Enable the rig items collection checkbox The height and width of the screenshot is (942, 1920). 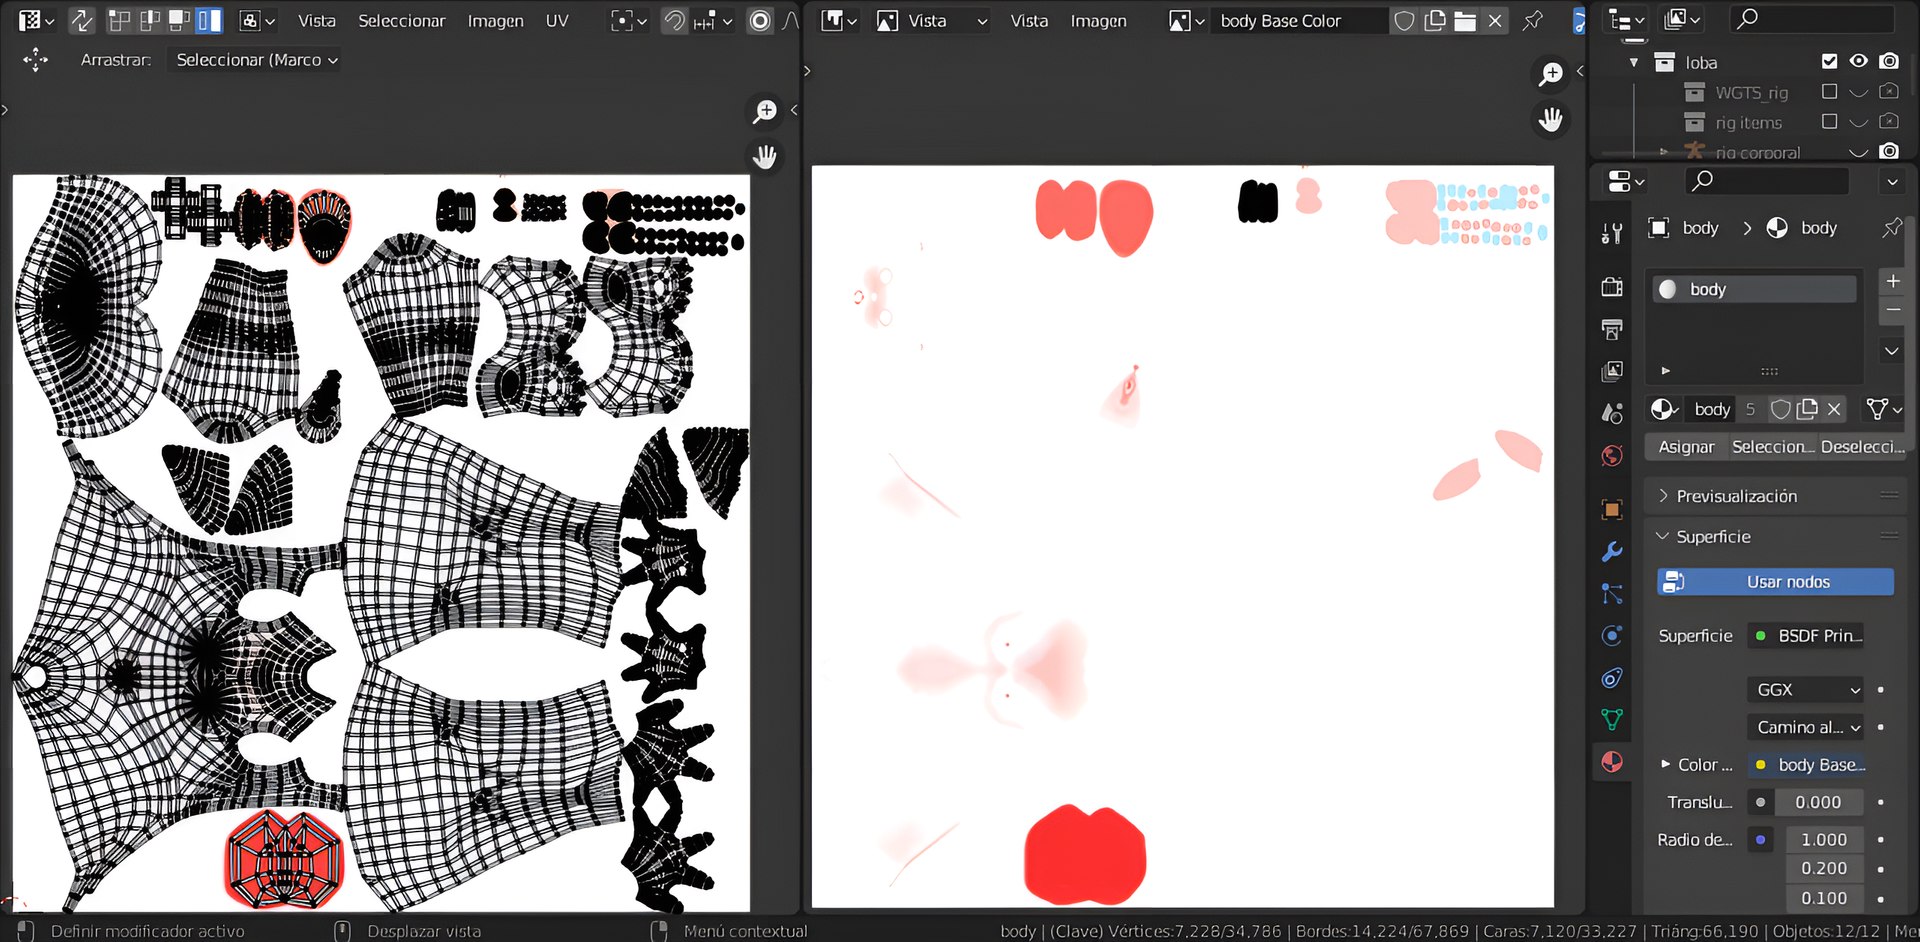[1829, 121]
